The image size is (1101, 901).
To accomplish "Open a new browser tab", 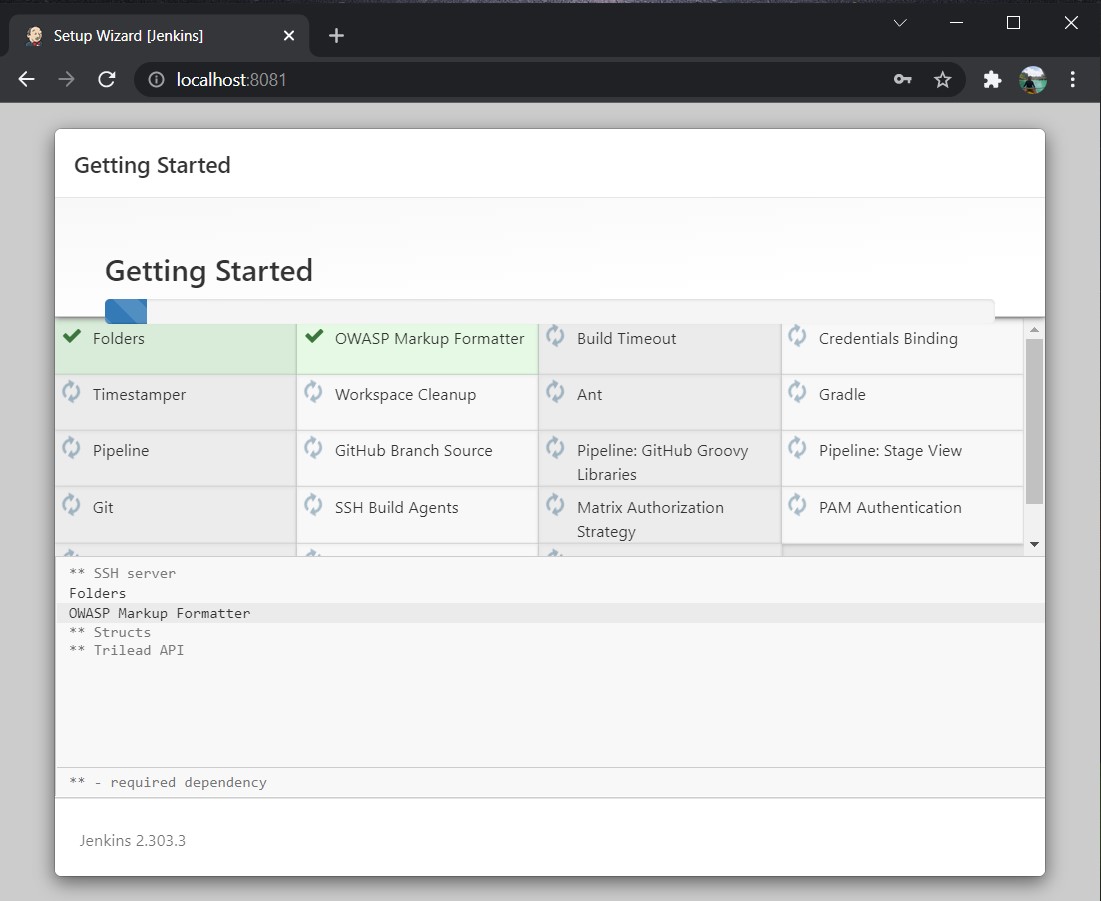I will (x=336, y=36).
